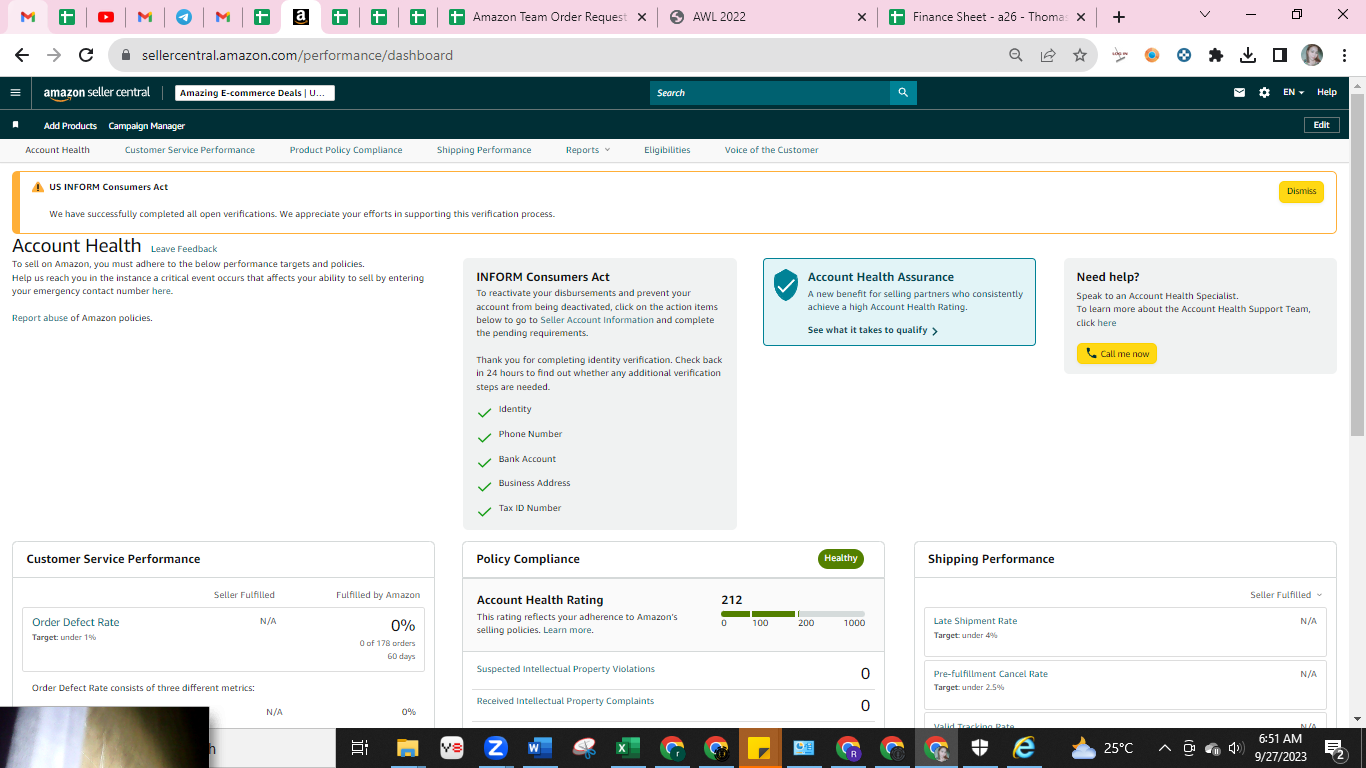This screenshot has height=768, width=1366.
Task: Open the Campaign Manager link
Action: (147, 126)
